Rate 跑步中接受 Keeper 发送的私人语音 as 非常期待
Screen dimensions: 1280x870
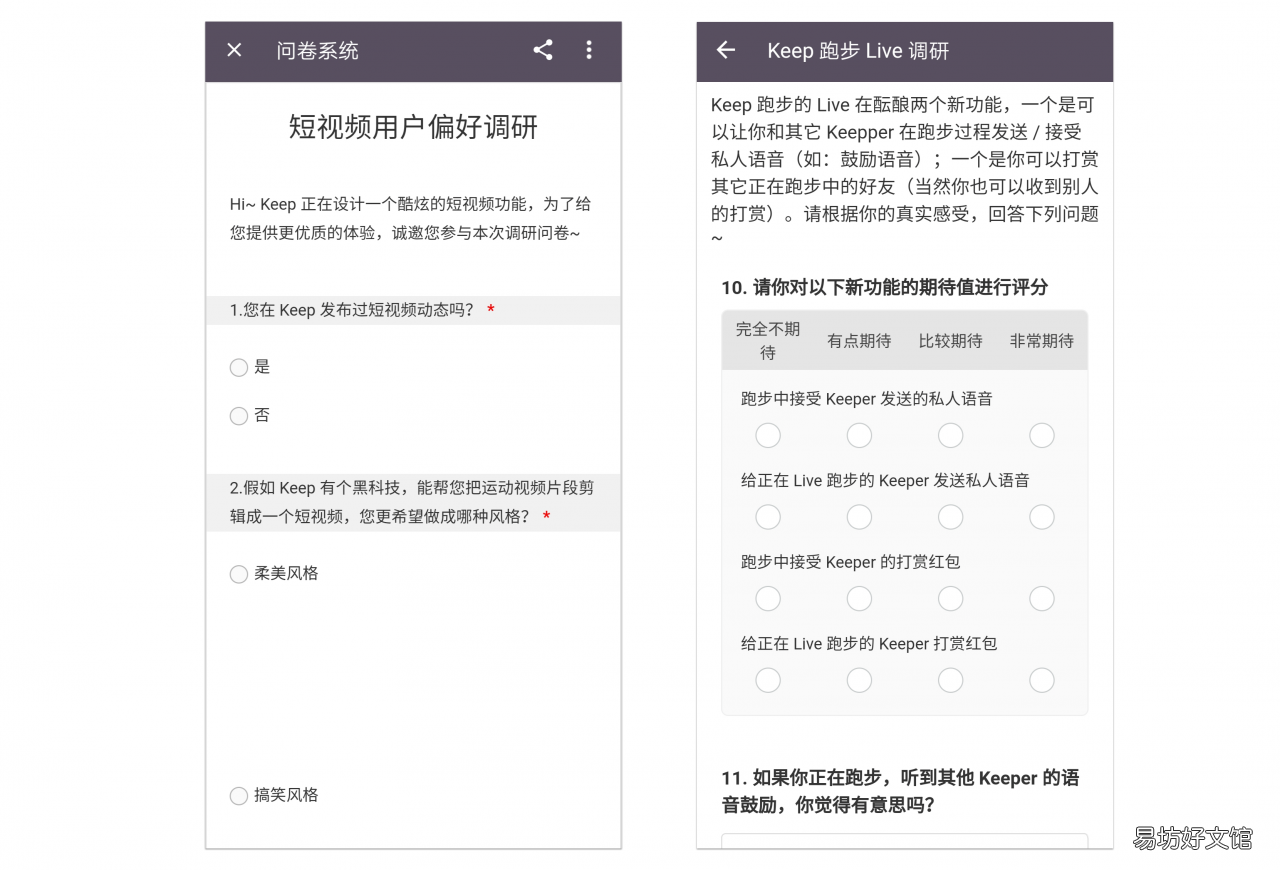click(x=1042, y=435)
